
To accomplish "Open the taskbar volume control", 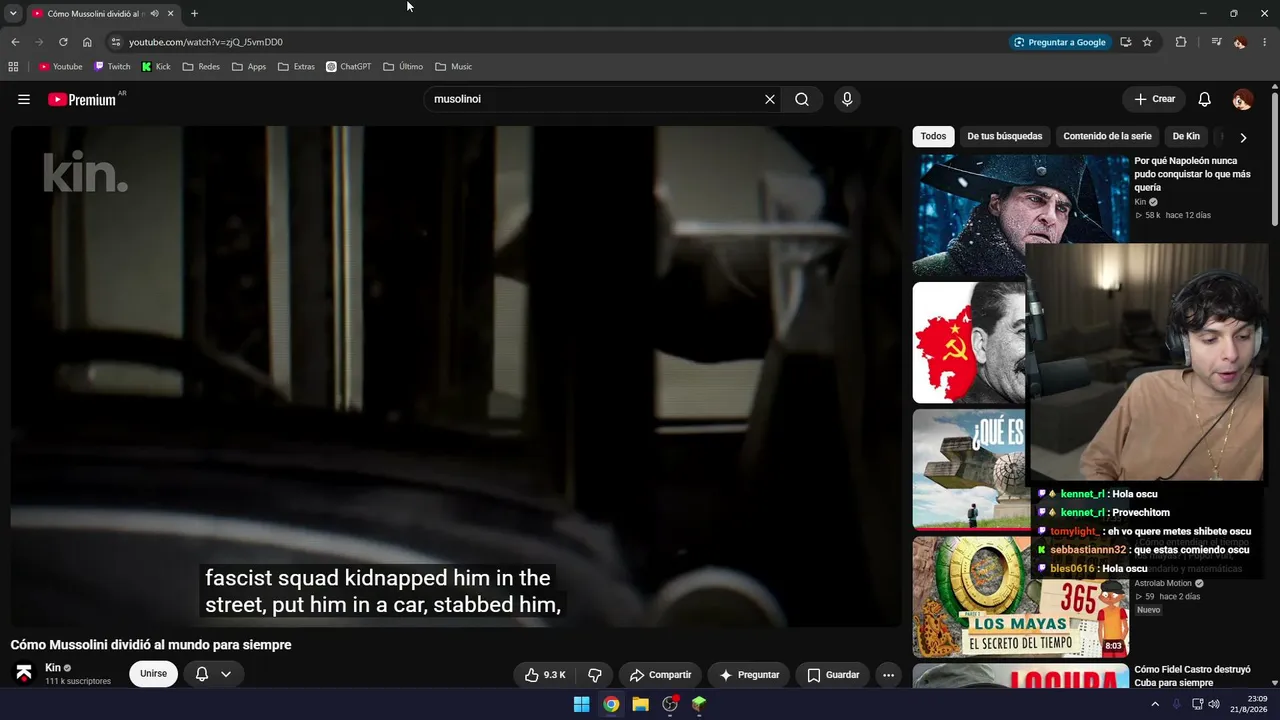I will click(x=1214, y=704).
